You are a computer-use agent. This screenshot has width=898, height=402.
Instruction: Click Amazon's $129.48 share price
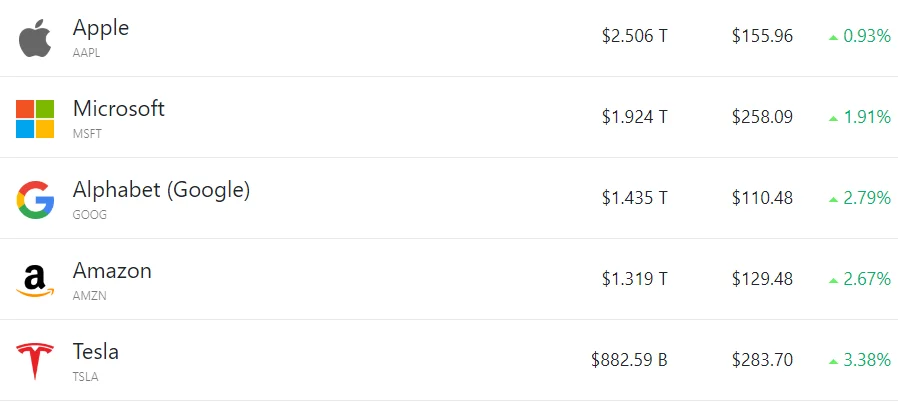pos(762,279)
